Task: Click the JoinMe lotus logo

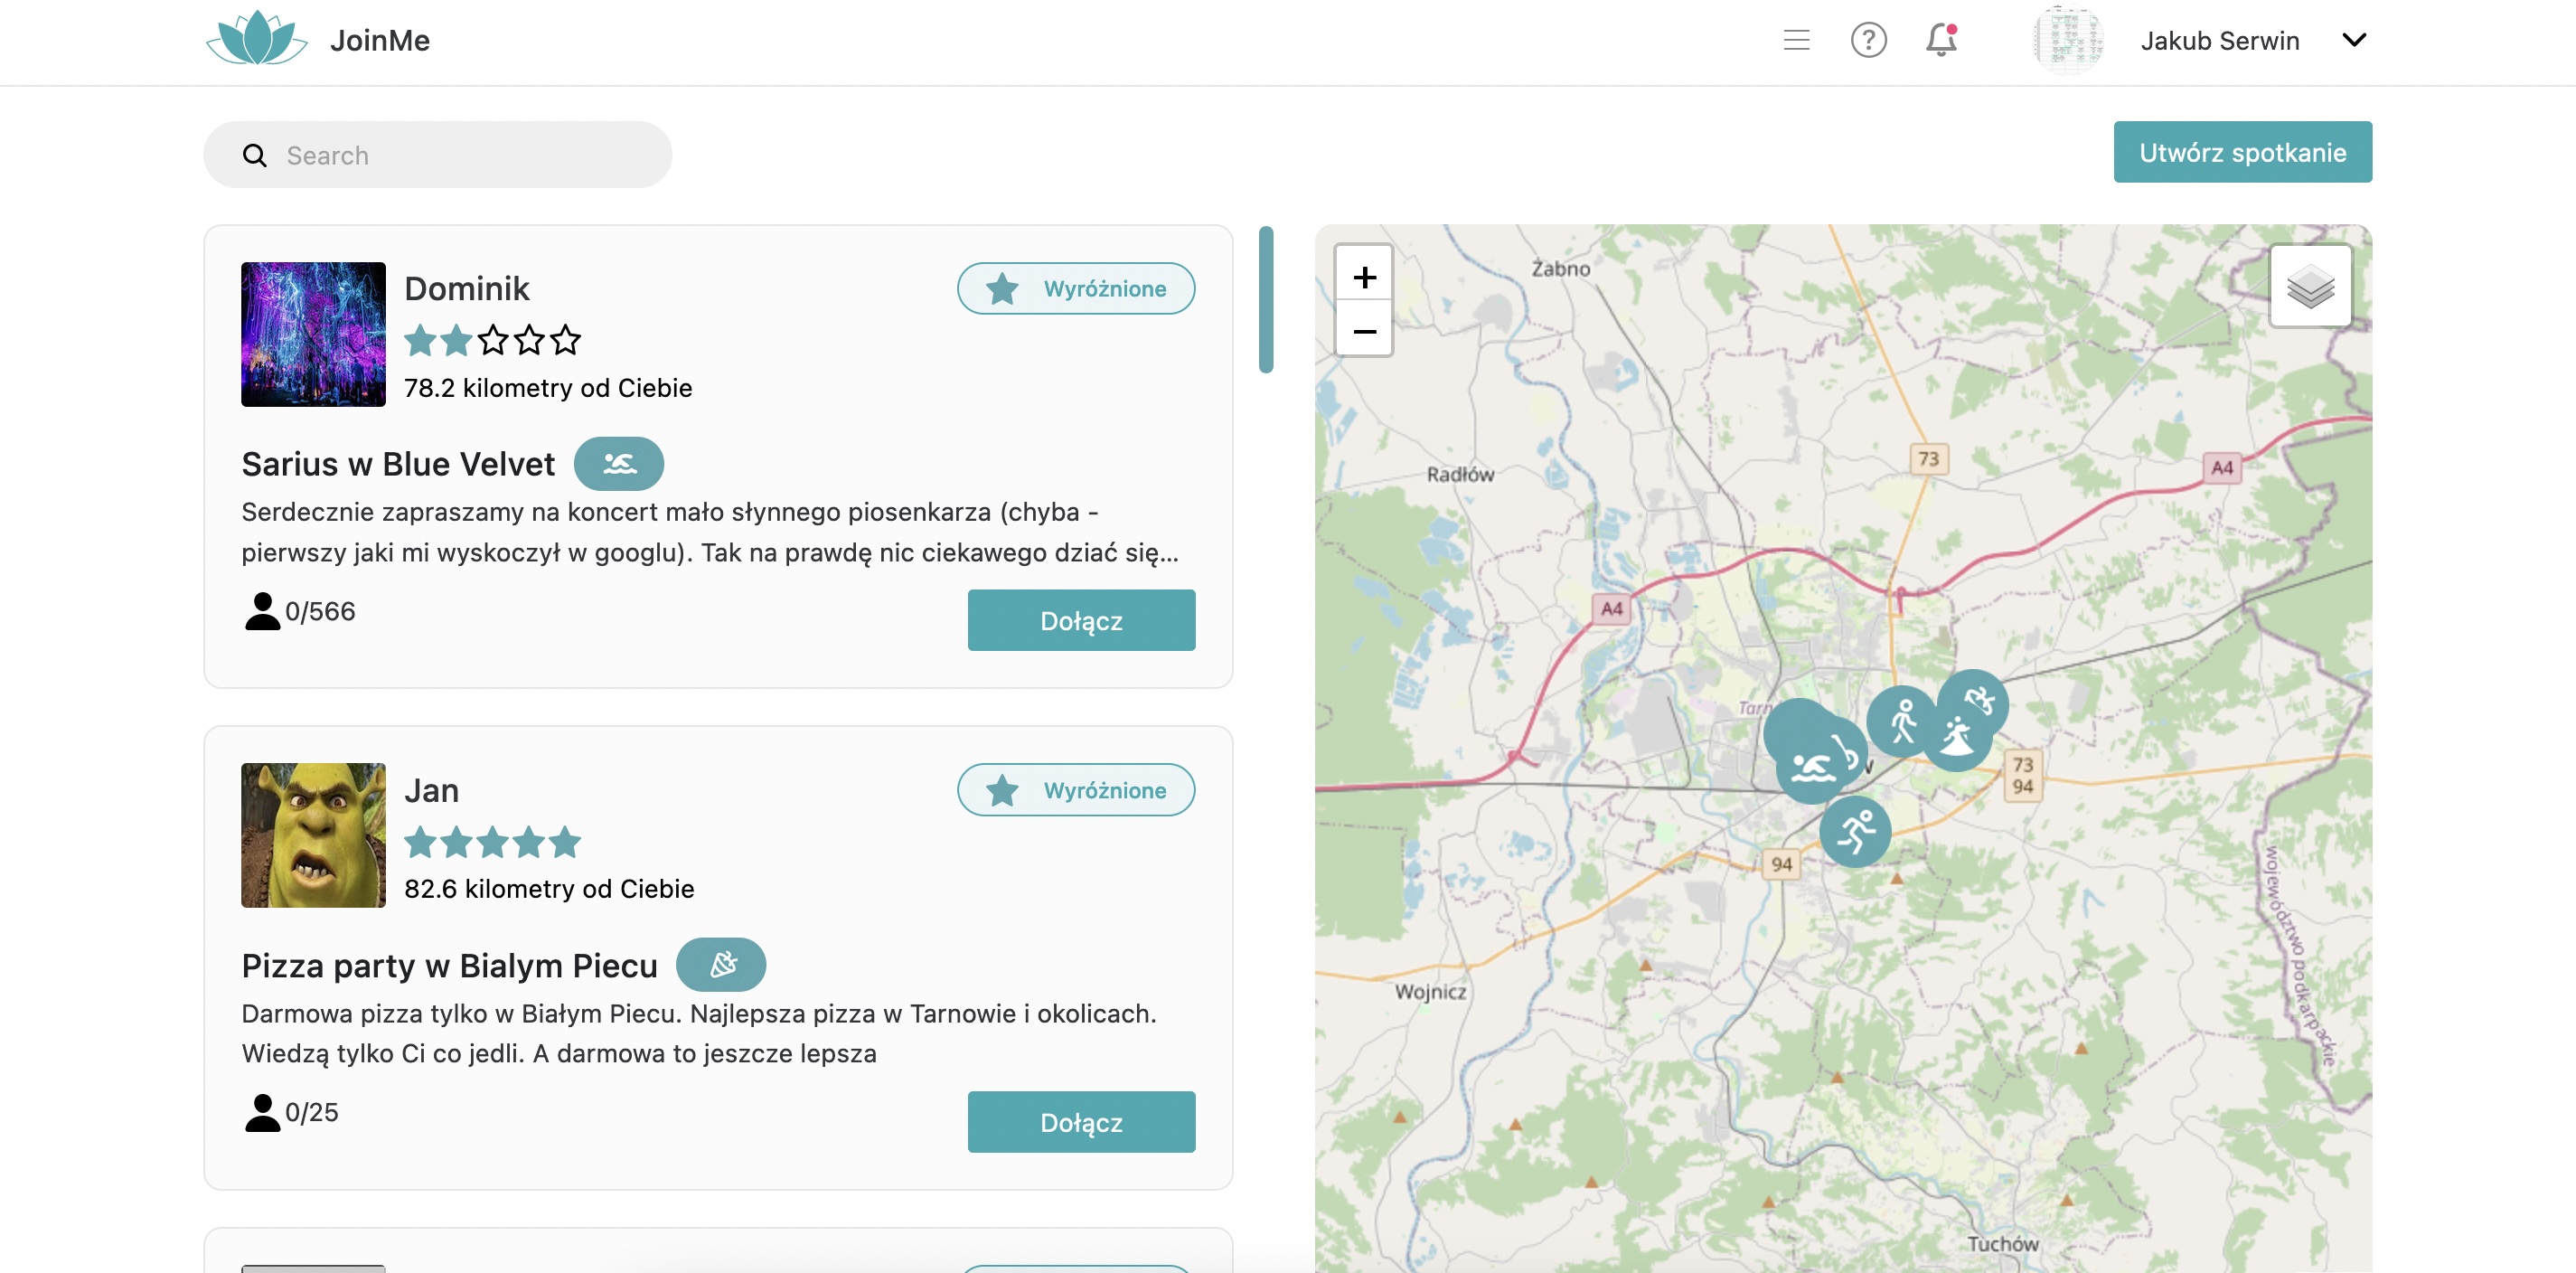Action: tap(257, 40)
